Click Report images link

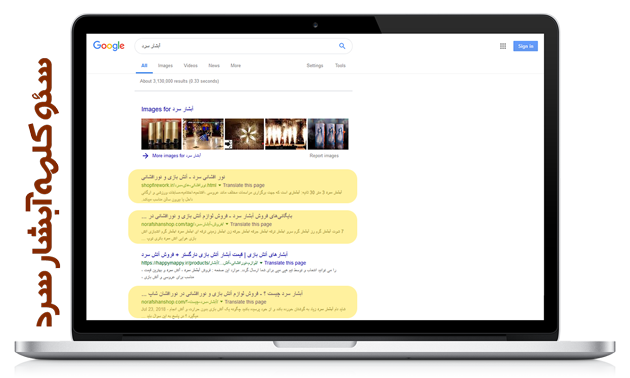tap(324, 155)
